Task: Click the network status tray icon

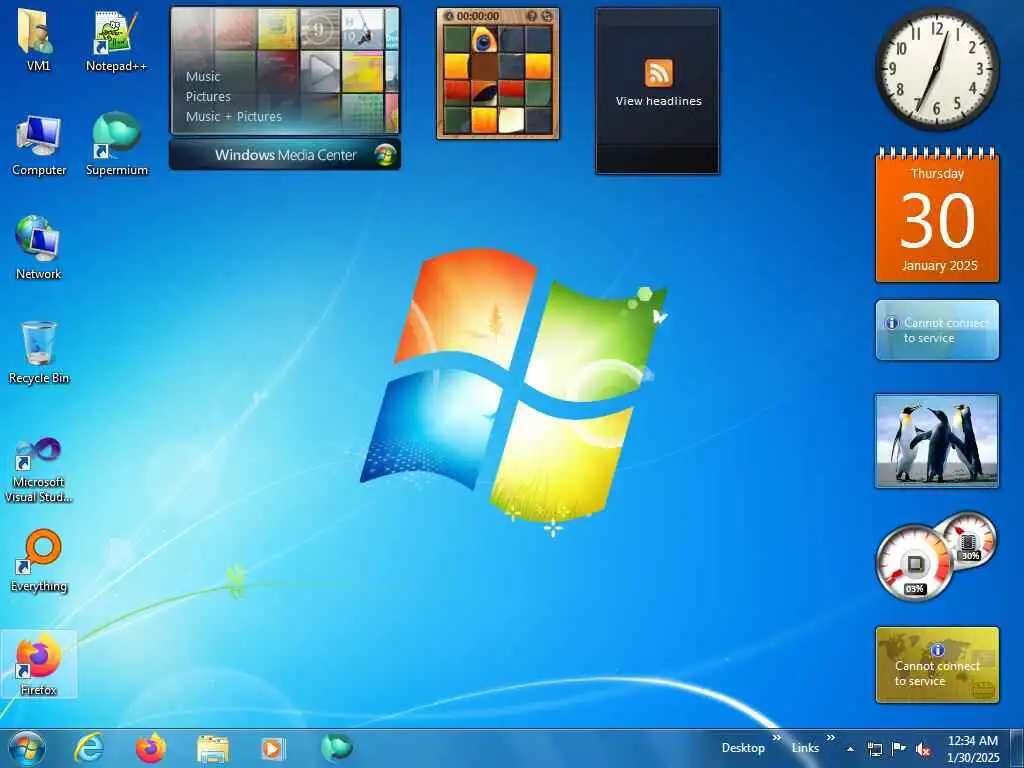Action: click(x=874, y=749)
